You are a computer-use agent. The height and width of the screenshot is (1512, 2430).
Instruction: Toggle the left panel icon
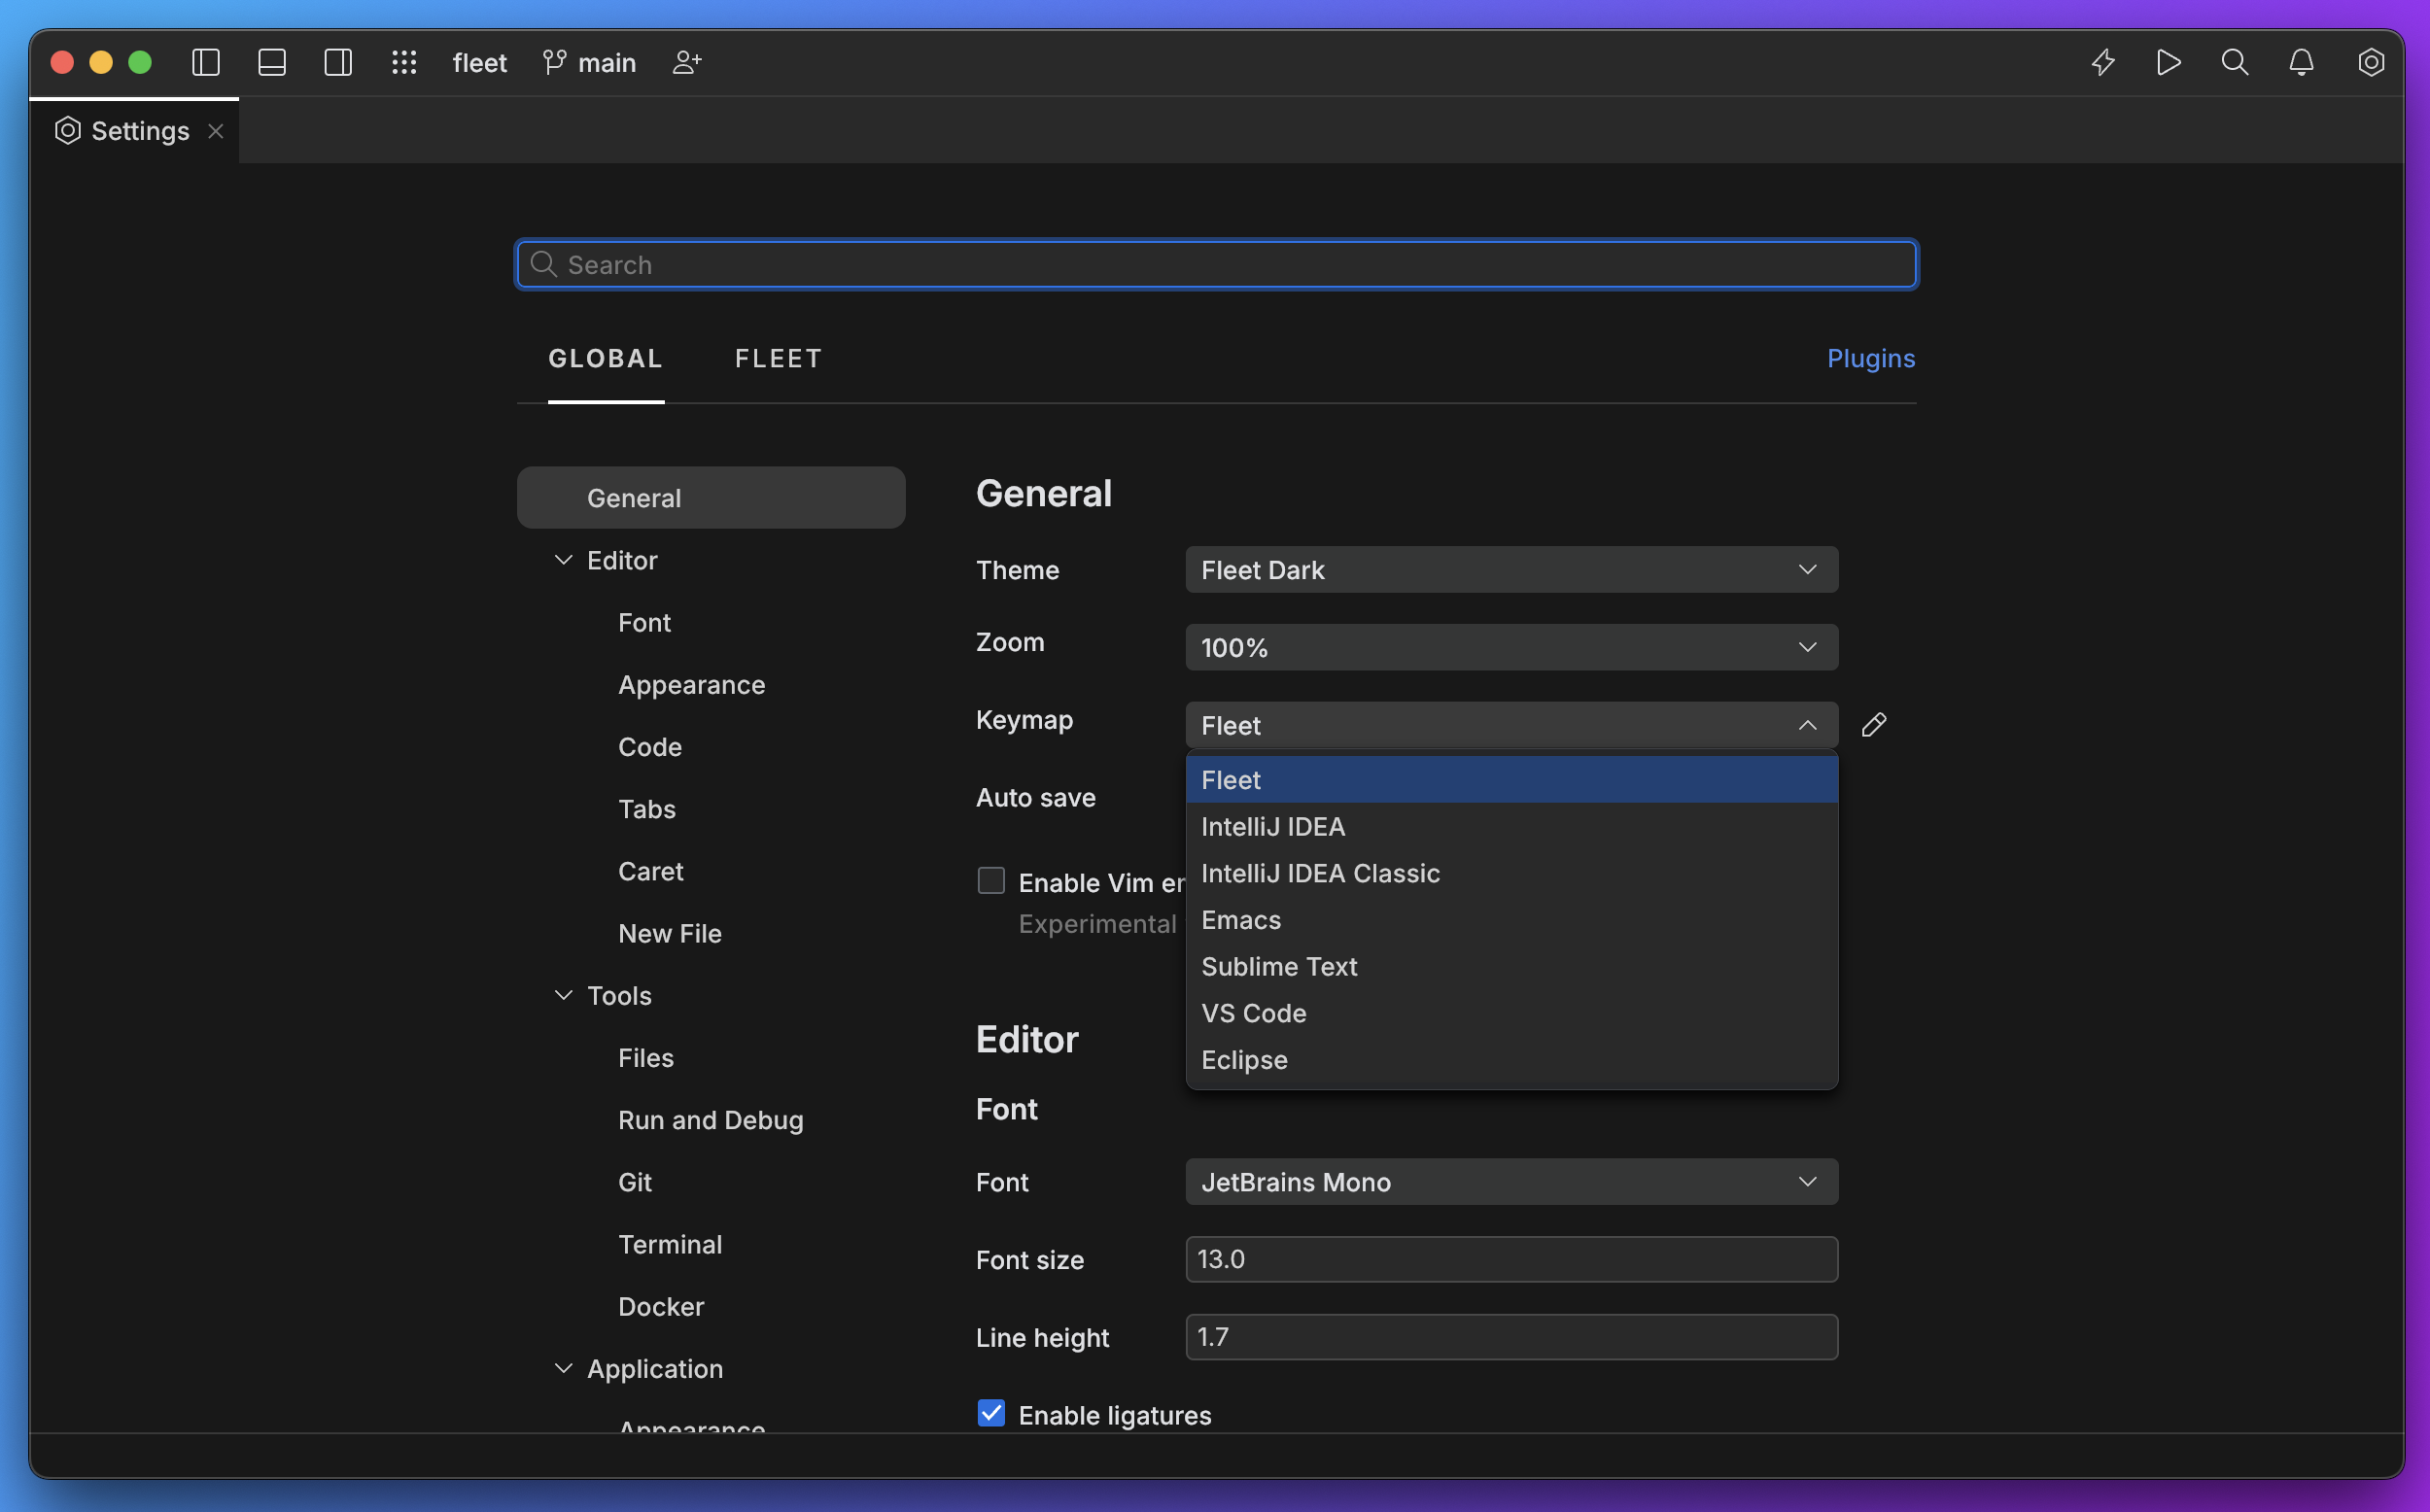(x=206, y=62)
